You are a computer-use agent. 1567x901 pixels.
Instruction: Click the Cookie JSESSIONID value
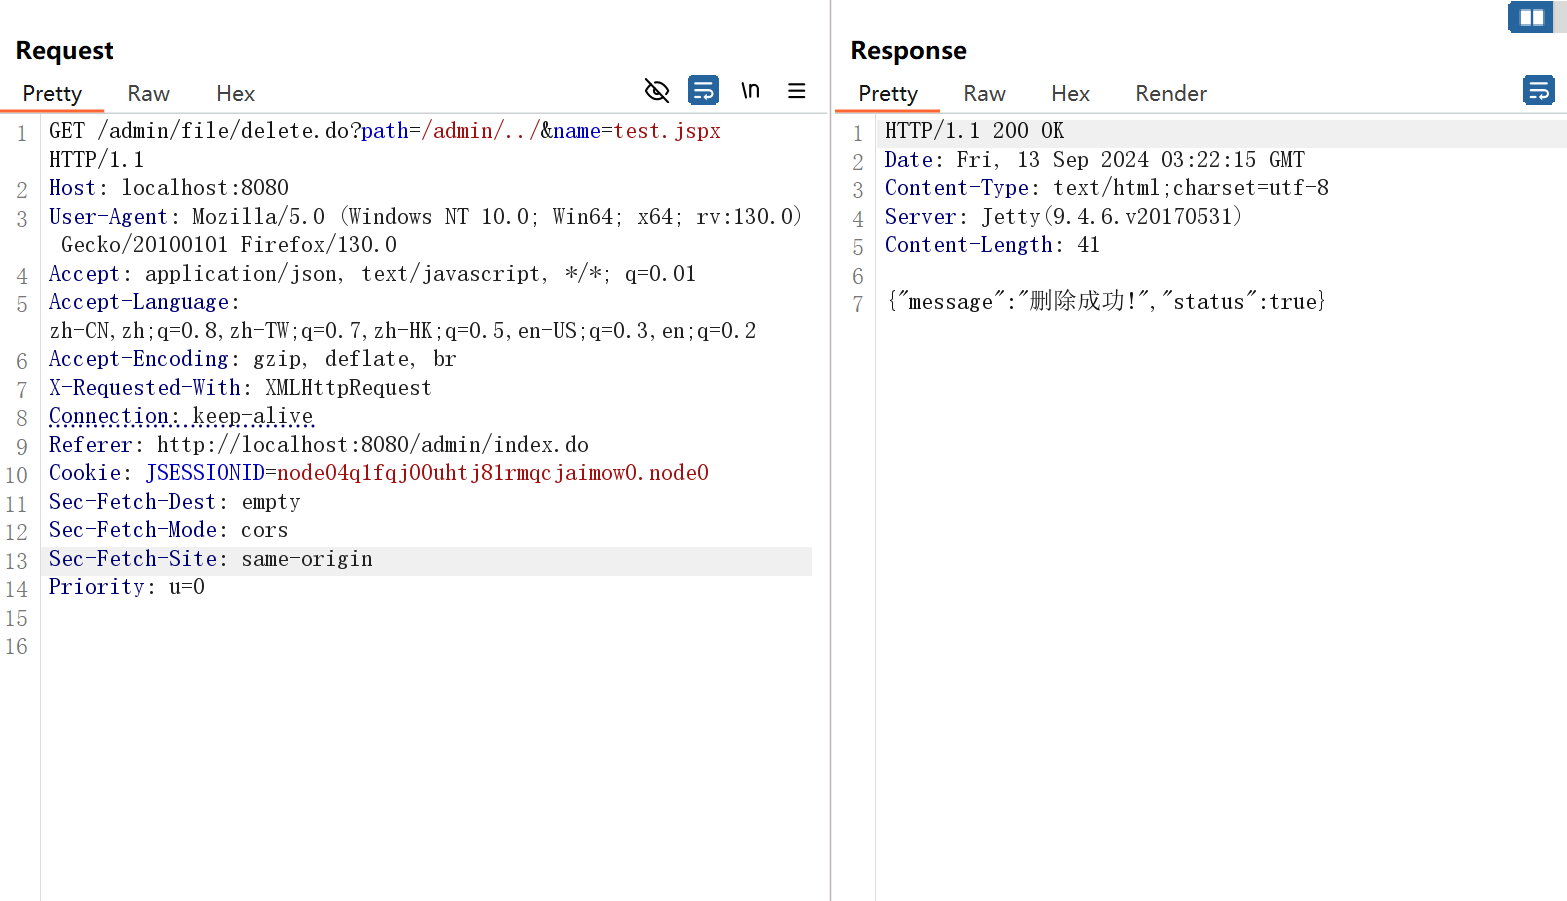[493, 473]
